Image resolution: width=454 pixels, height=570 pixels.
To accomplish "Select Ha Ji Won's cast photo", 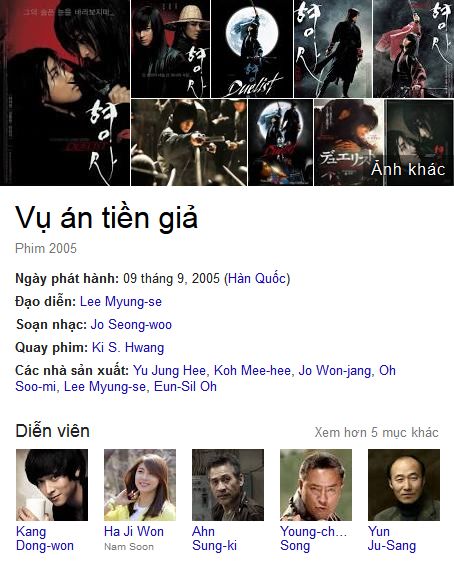I will 140,485.
